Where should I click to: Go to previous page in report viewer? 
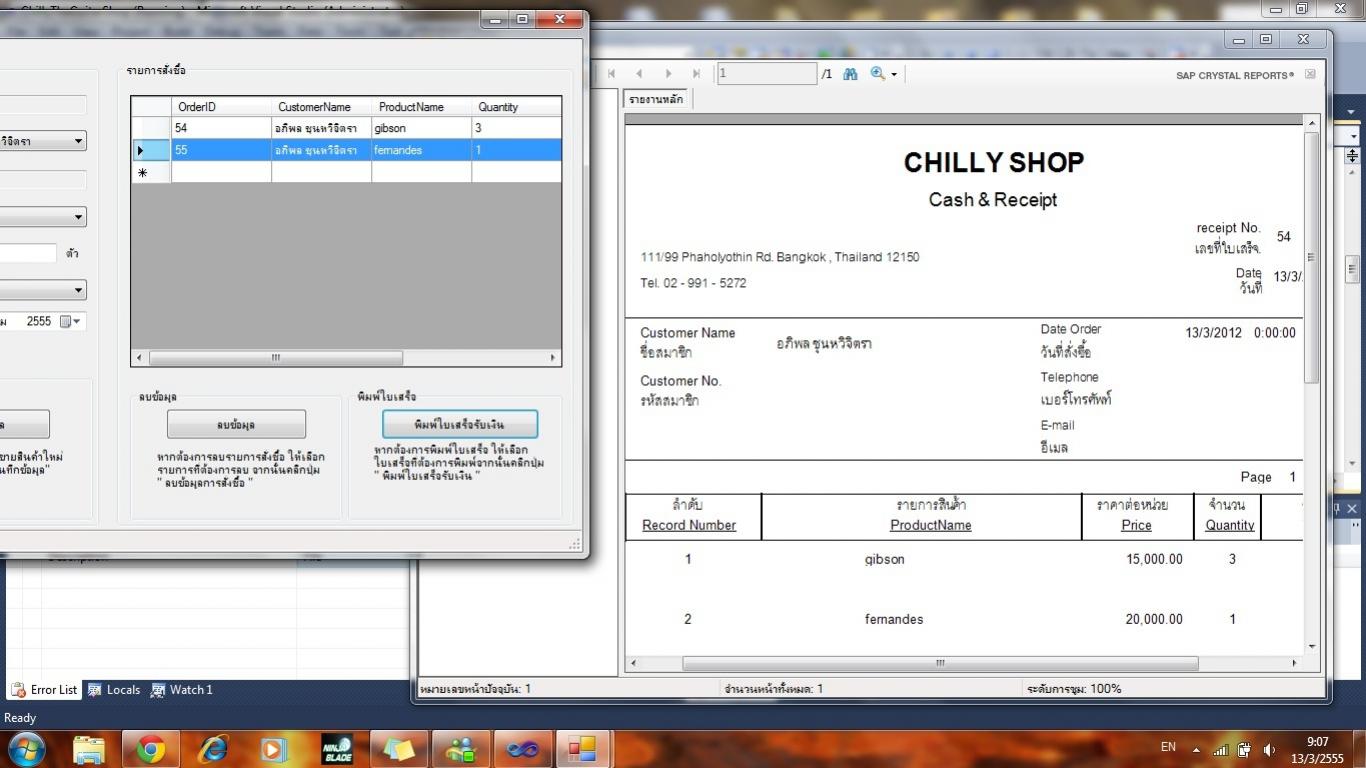click(639, 73)
